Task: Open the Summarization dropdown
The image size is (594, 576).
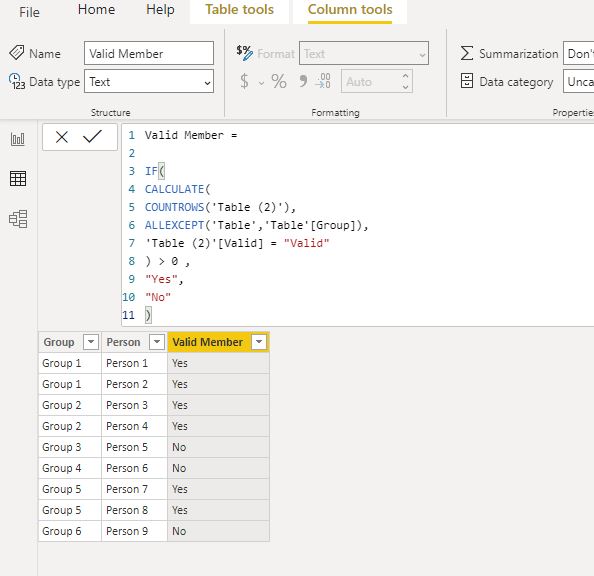Action: tap(578, 53)
